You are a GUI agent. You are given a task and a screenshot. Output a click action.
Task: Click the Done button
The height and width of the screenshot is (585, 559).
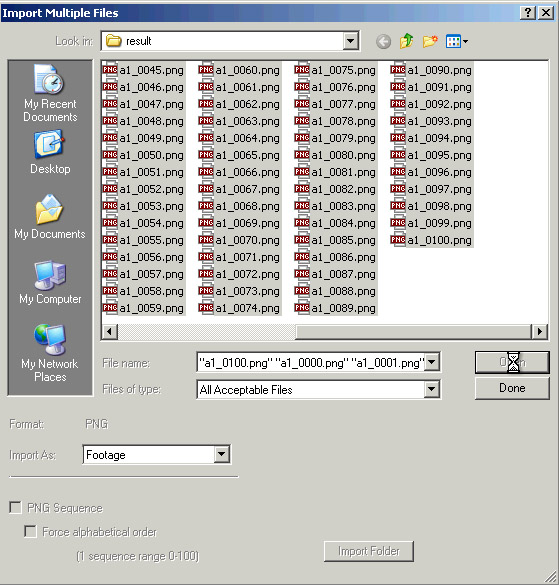point(512,388)
